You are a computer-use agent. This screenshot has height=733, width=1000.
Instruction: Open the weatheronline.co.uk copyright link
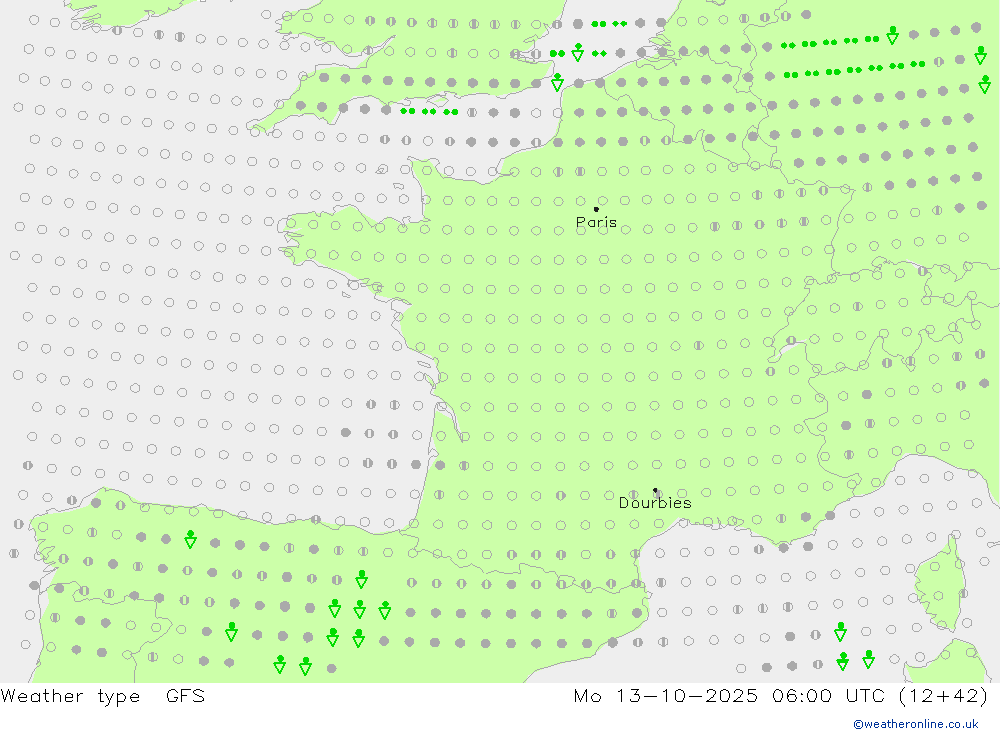pos(916,724)
